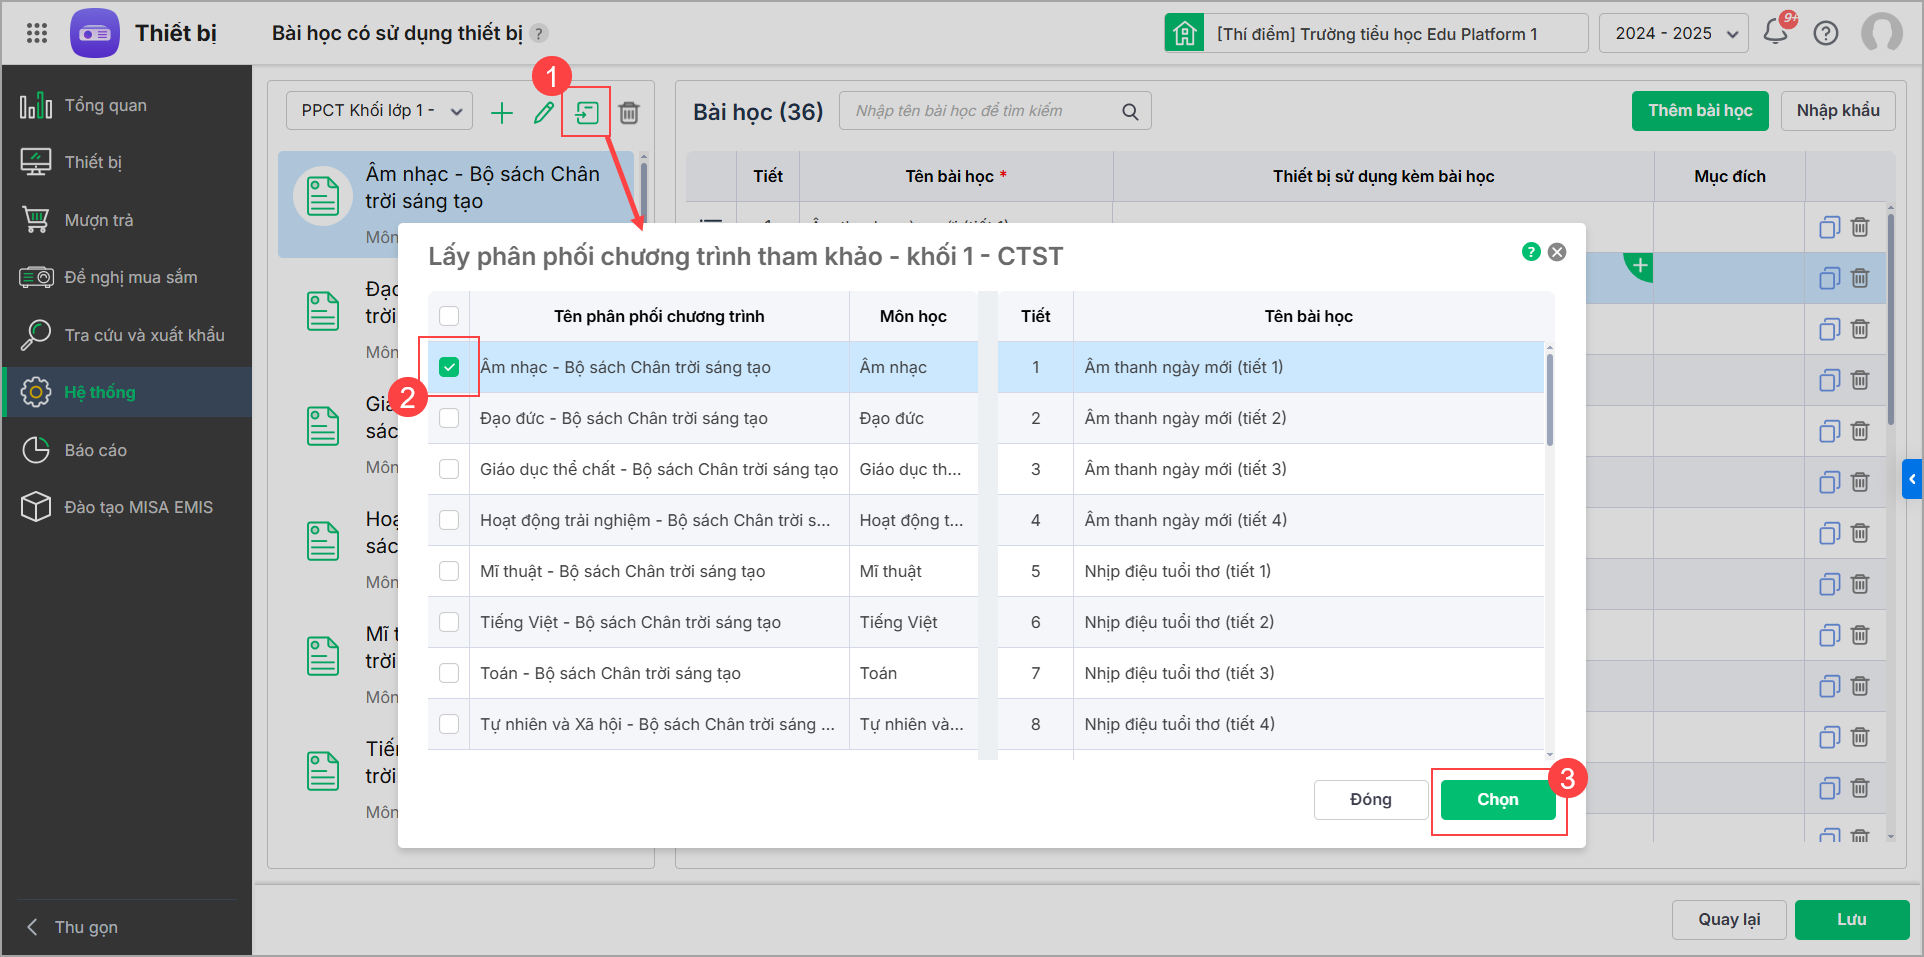Open the header help circle icon
This screenshot has width=1924, height=957.
1826,33
